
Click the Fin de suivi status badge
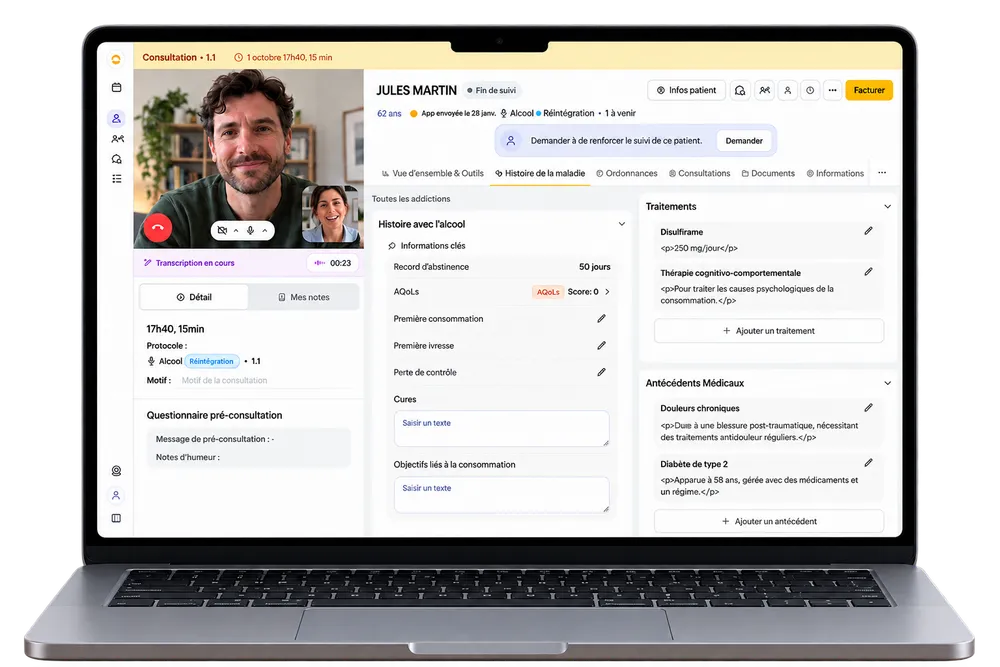[491, 91]
